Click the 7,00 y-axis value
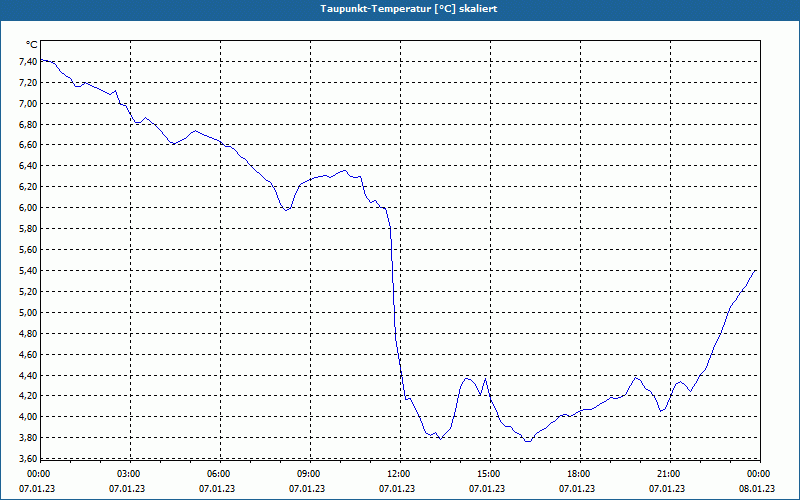The height and width of the screenshot is (500, 800). 29,104
